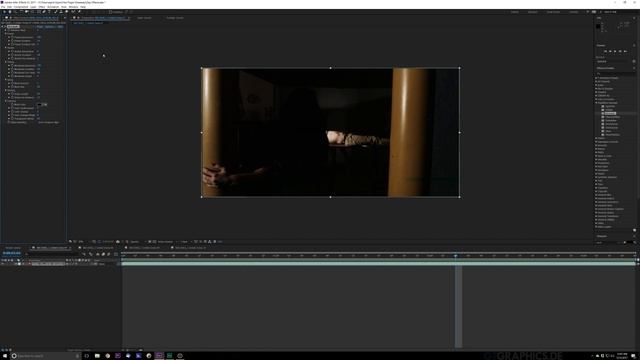This screenshot has height=360, width=640.
Task: Select the Brush tool
Action: 56,12
